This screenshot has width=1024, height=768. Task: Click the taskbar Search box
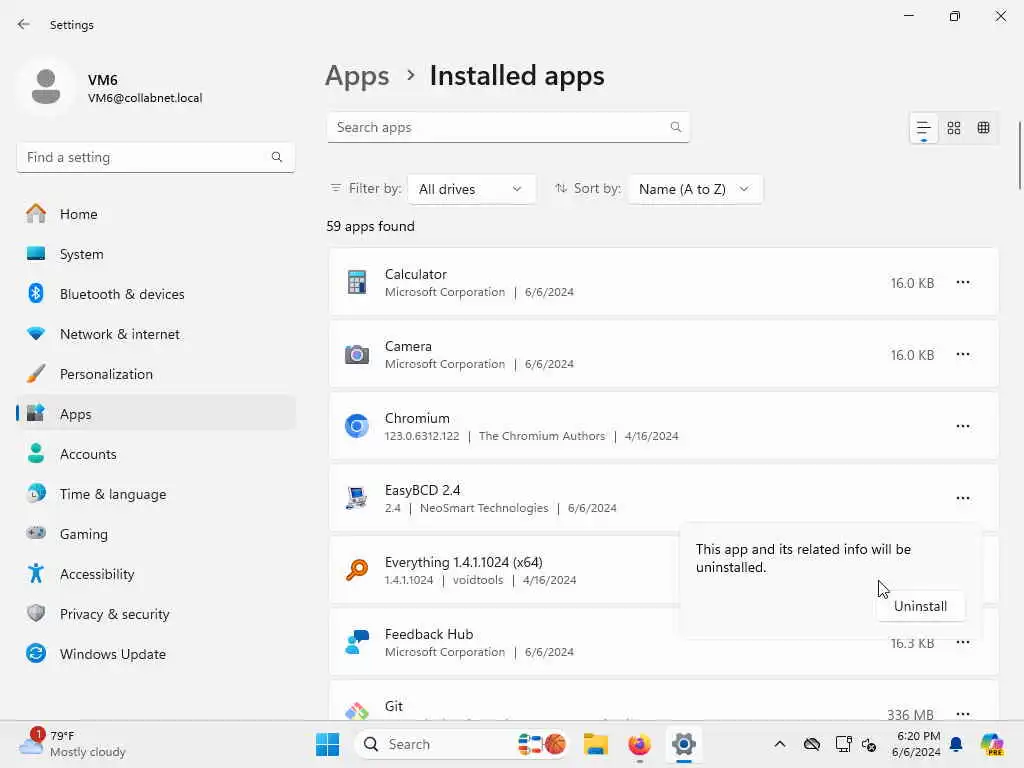[461, 744]
